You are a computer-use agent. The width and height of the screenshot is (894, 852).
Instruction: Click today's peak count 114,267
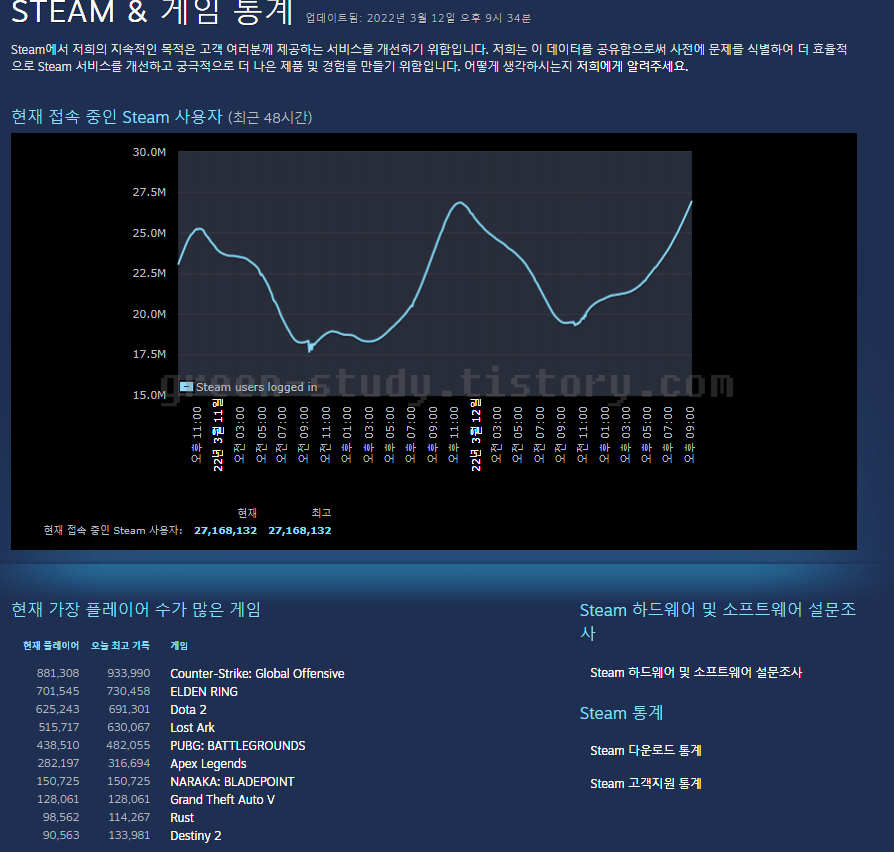point(129,817)
